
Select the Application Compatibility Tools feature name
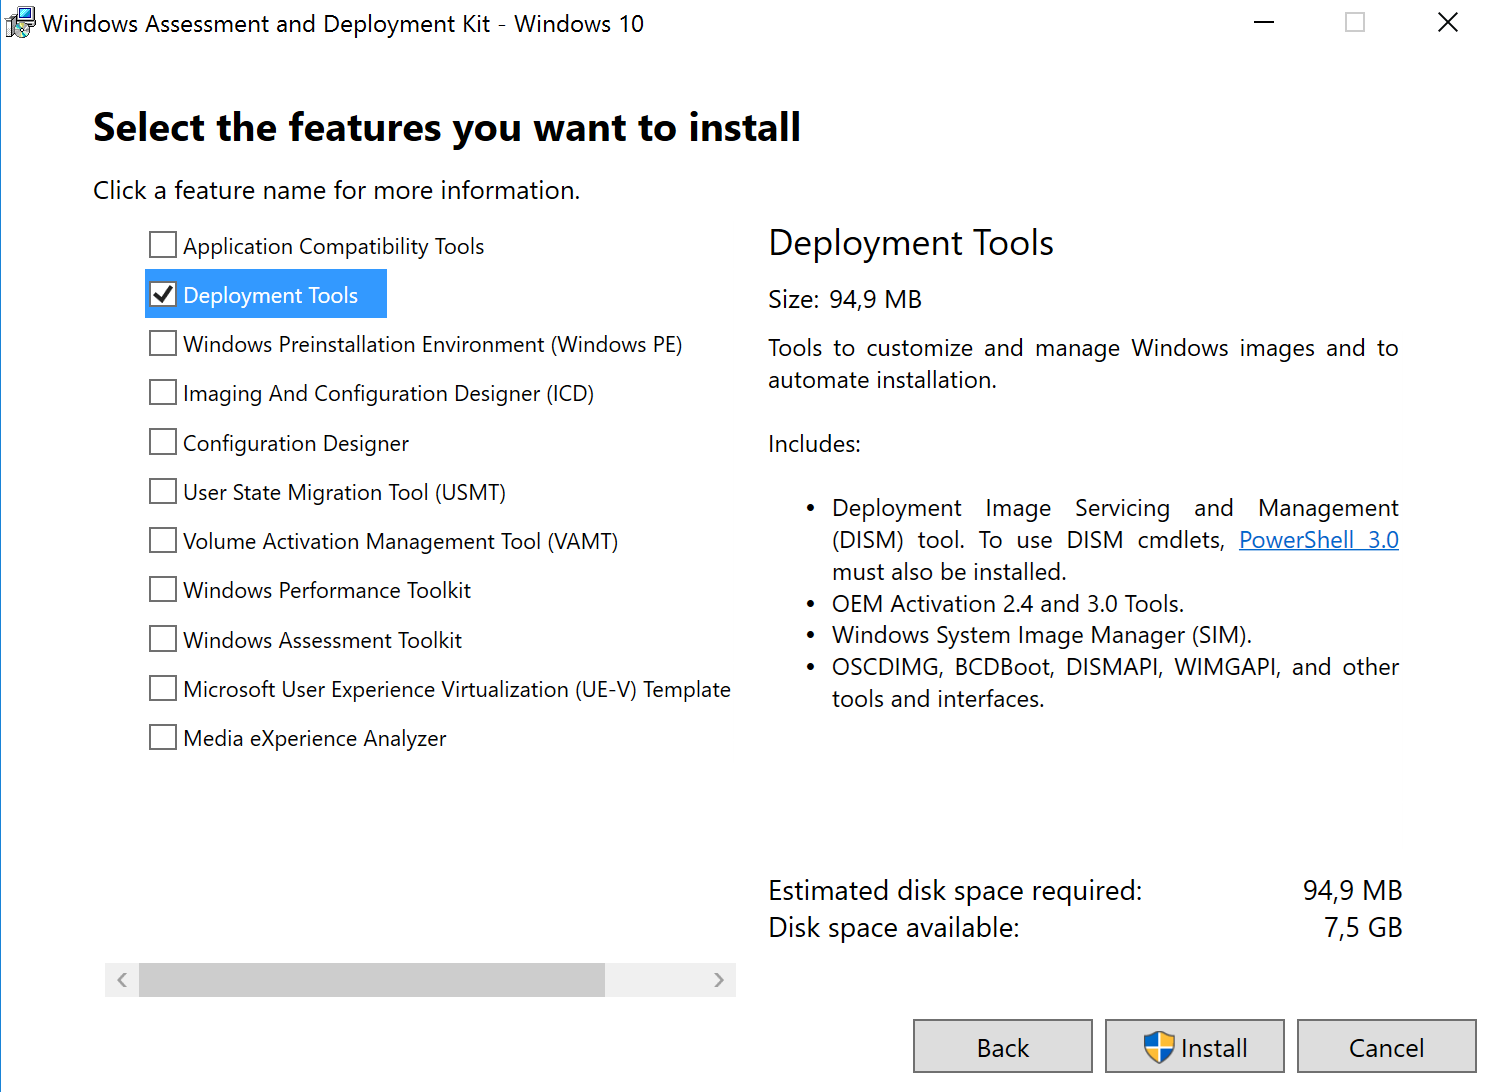coord(334,246)
